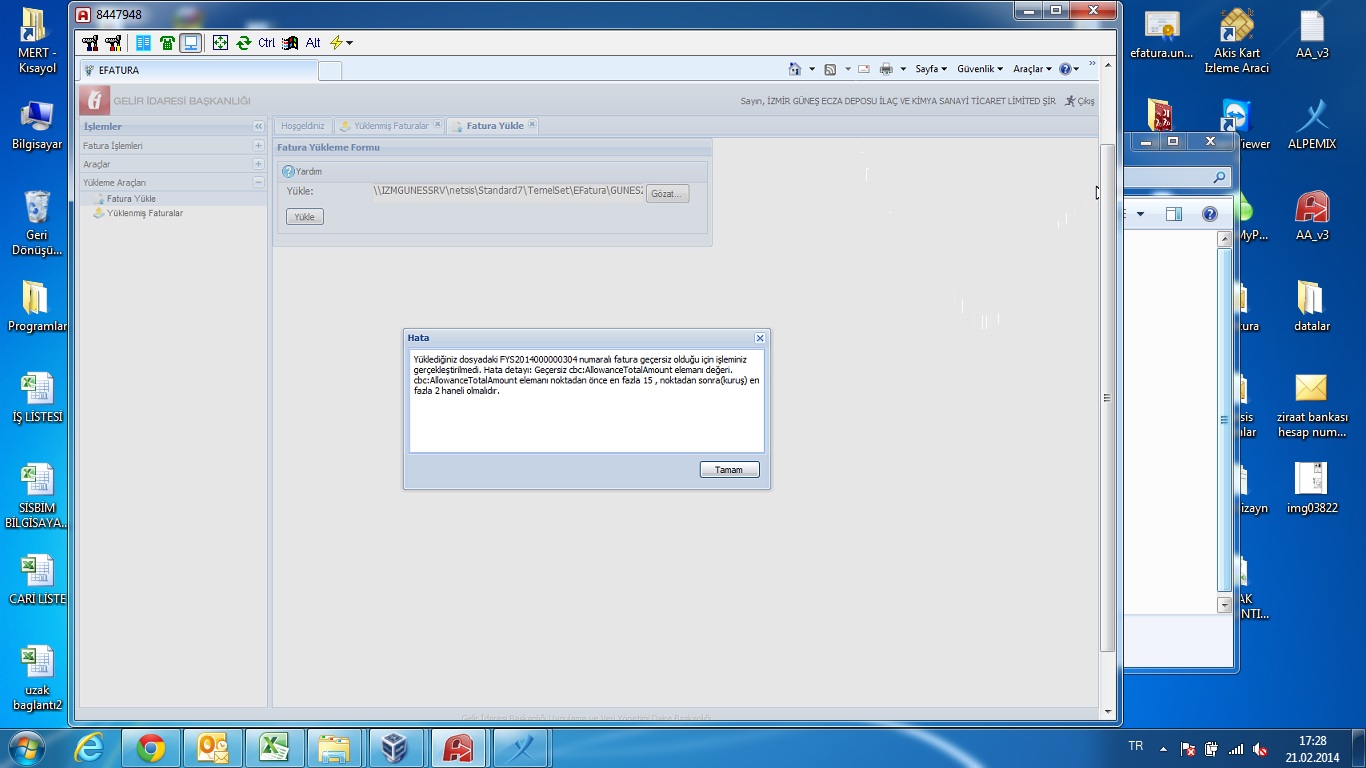
Task: Click the printer icon in browser toolbar
Action: click(885, 69)
